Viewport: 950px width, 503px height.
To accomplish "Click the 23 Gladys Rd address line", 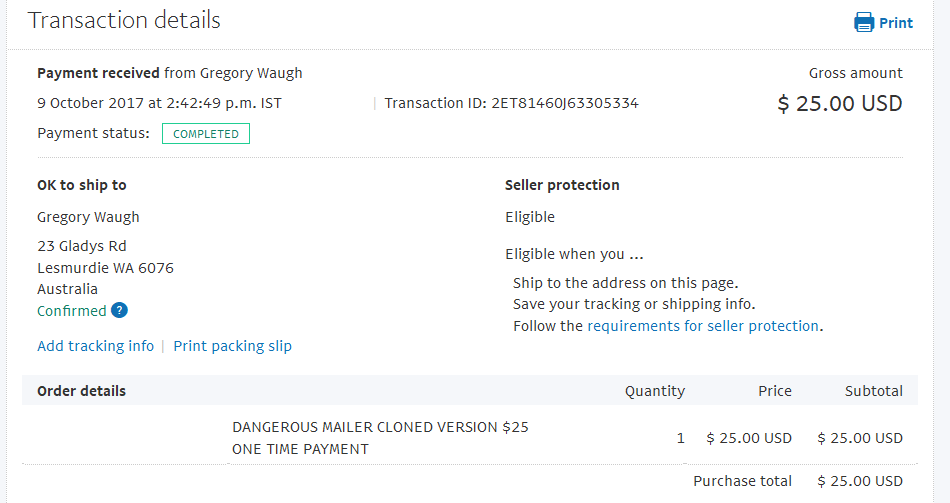I will coord(82,246).
